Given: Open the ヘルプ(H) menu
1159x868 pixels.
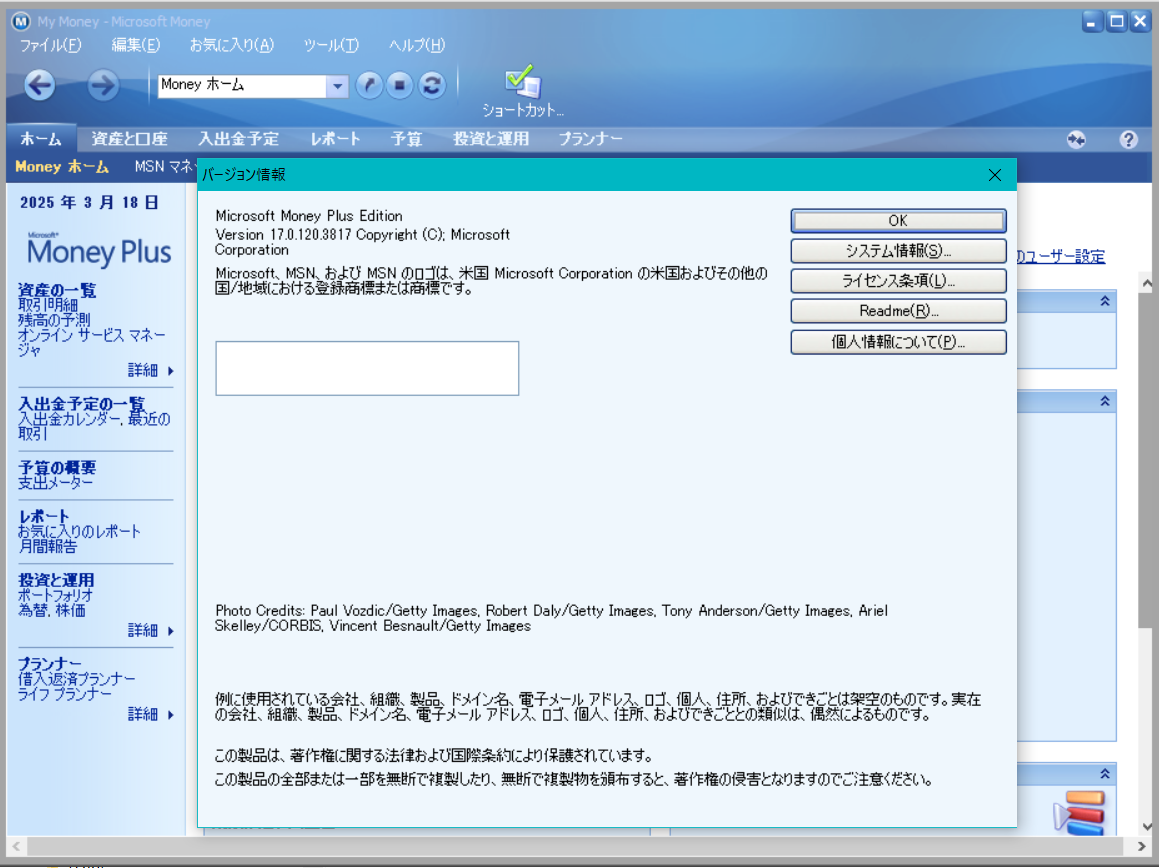Looking at the screenshot, I should click(x=417, y=45).
